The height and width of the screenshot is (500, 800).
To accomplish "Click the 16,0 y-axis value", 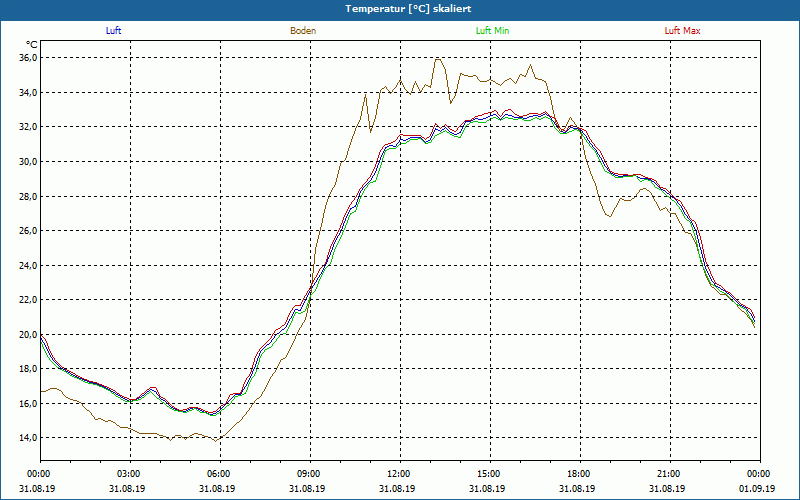I will 28,404.
